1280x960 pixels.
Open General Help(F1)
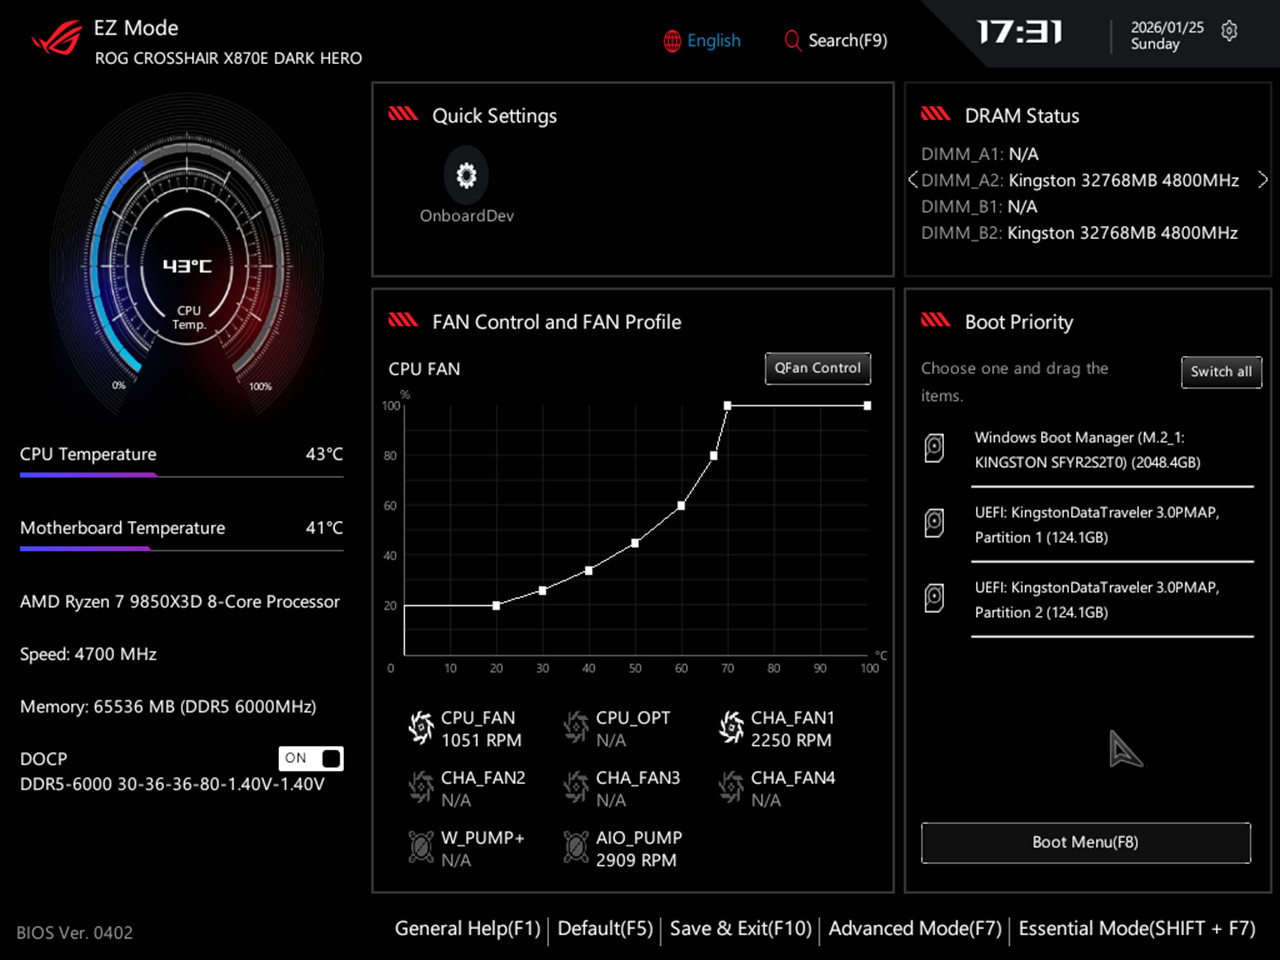(x=467, y=929)
